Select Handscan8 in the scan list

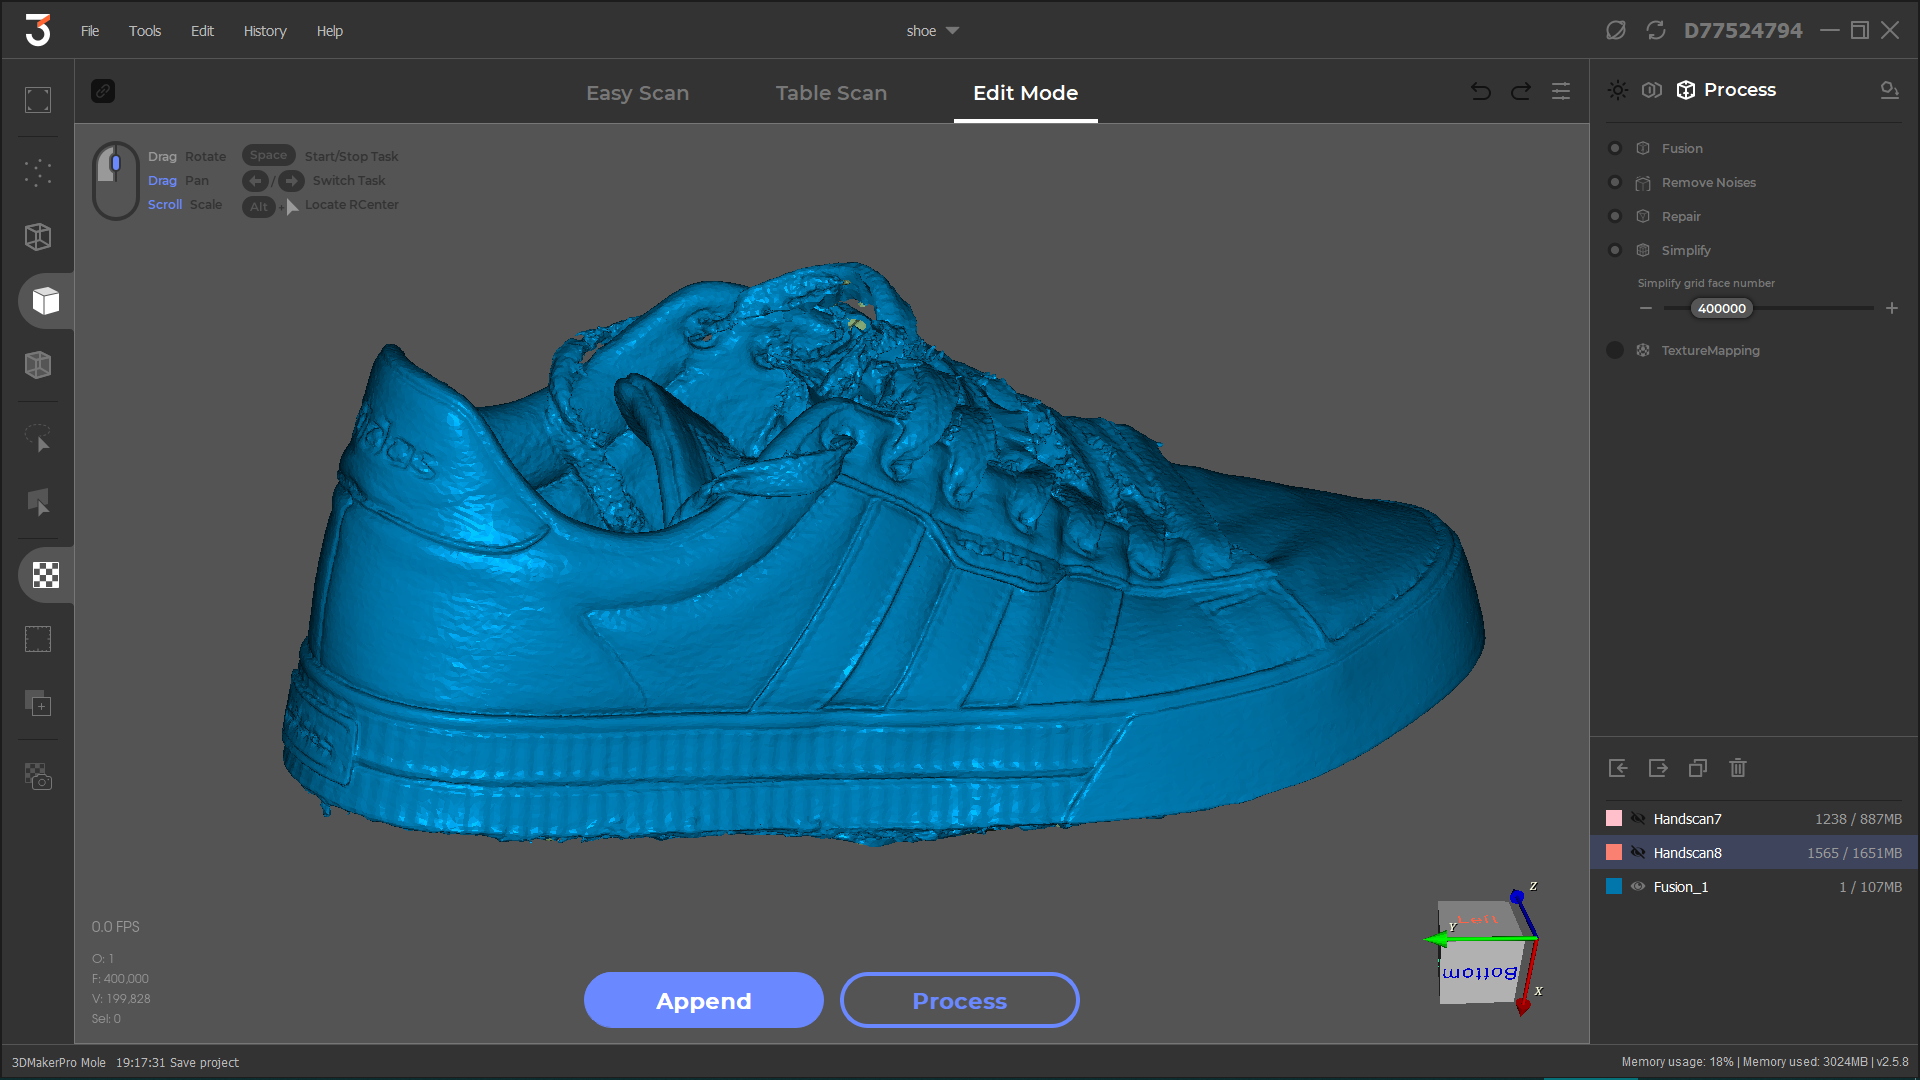click(1689, 853)
